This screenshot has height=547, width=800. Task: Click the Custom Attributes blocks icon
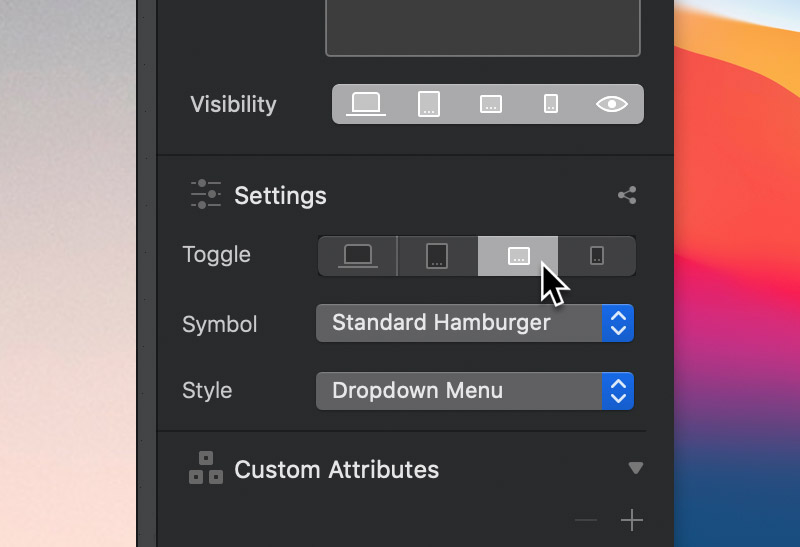click(206, 467)
